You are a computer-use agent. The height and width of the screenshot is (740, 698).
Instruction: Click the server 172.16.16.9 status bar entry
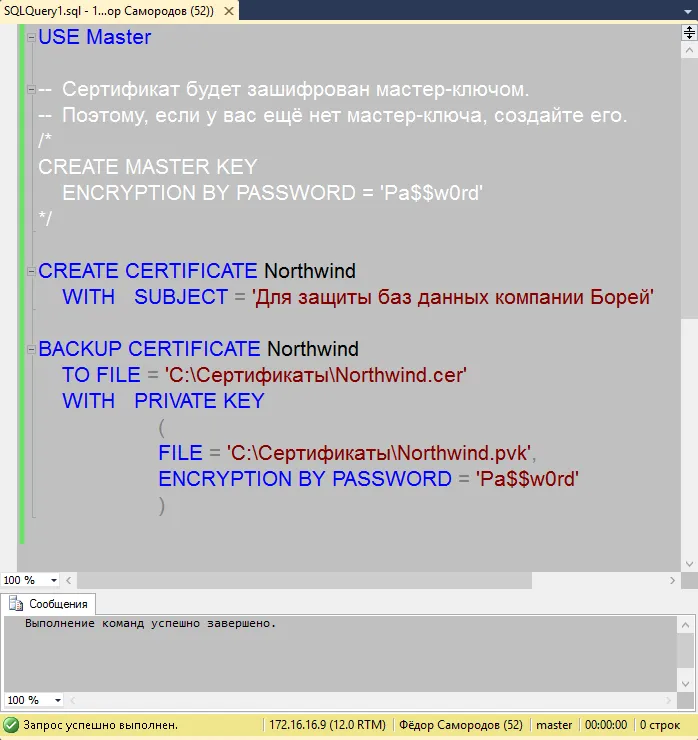point(327,724)
